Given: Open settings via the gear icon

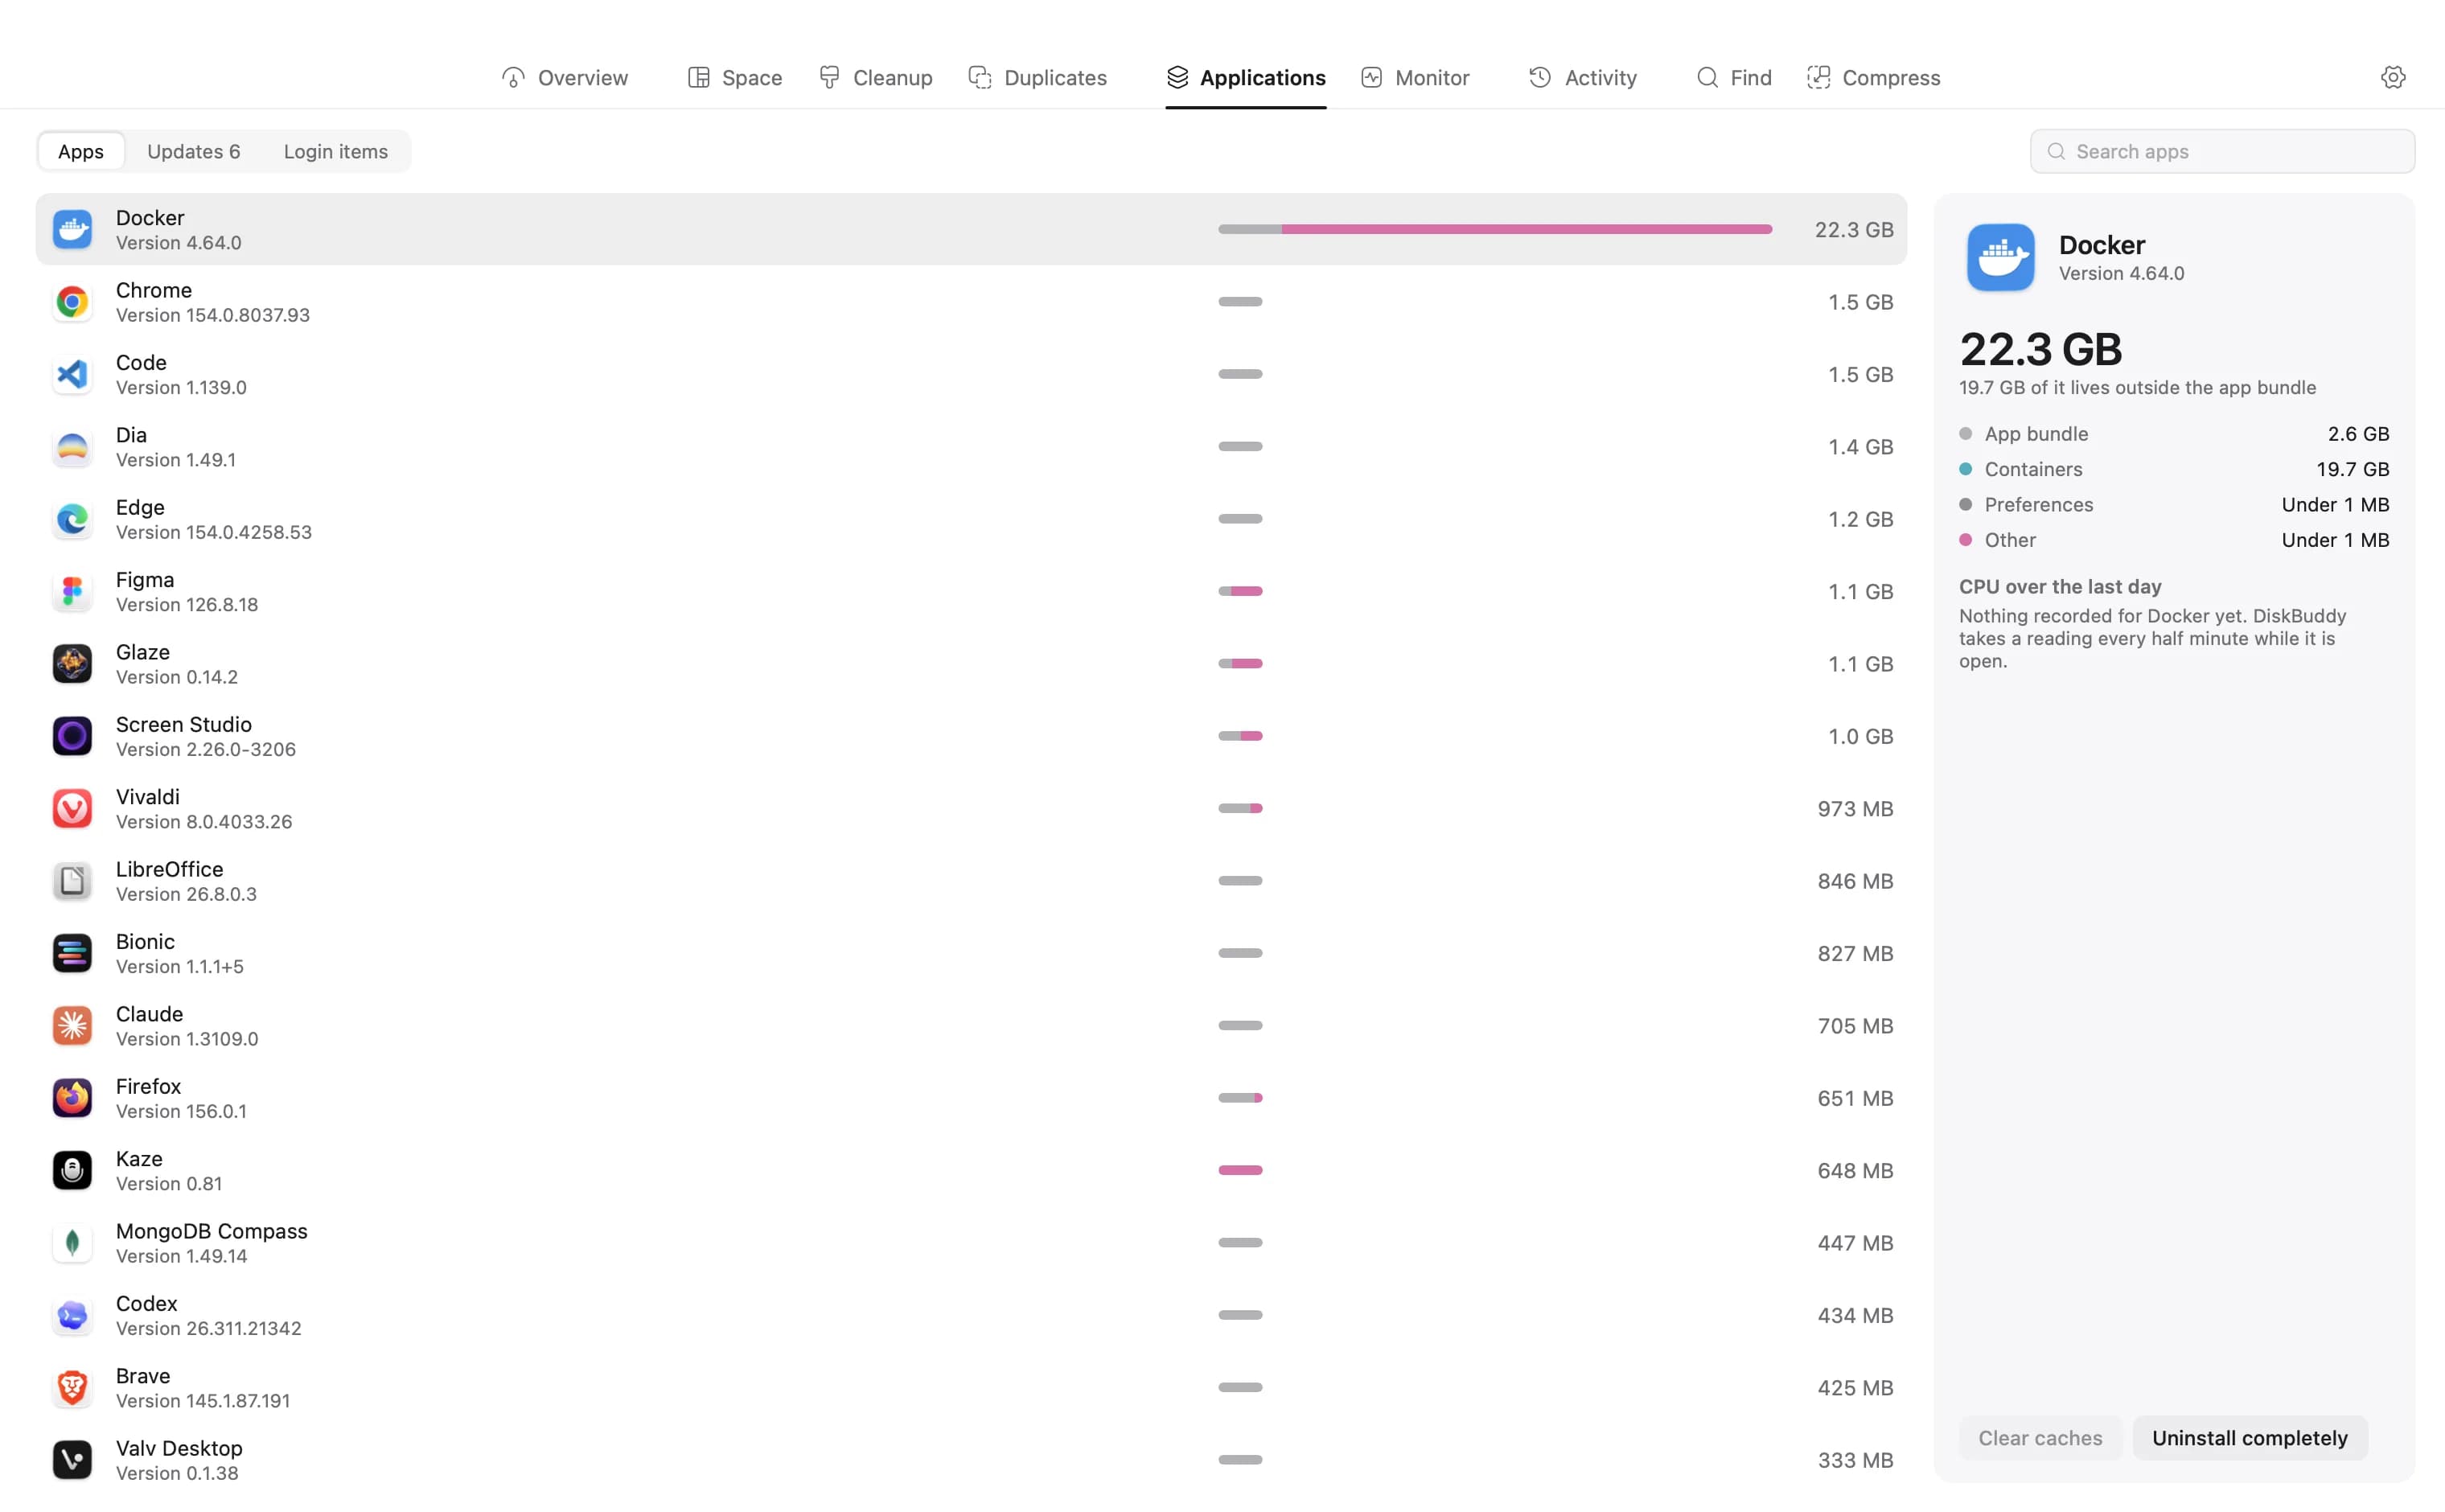Looking at the screenshot, I should click(2392, 77).
